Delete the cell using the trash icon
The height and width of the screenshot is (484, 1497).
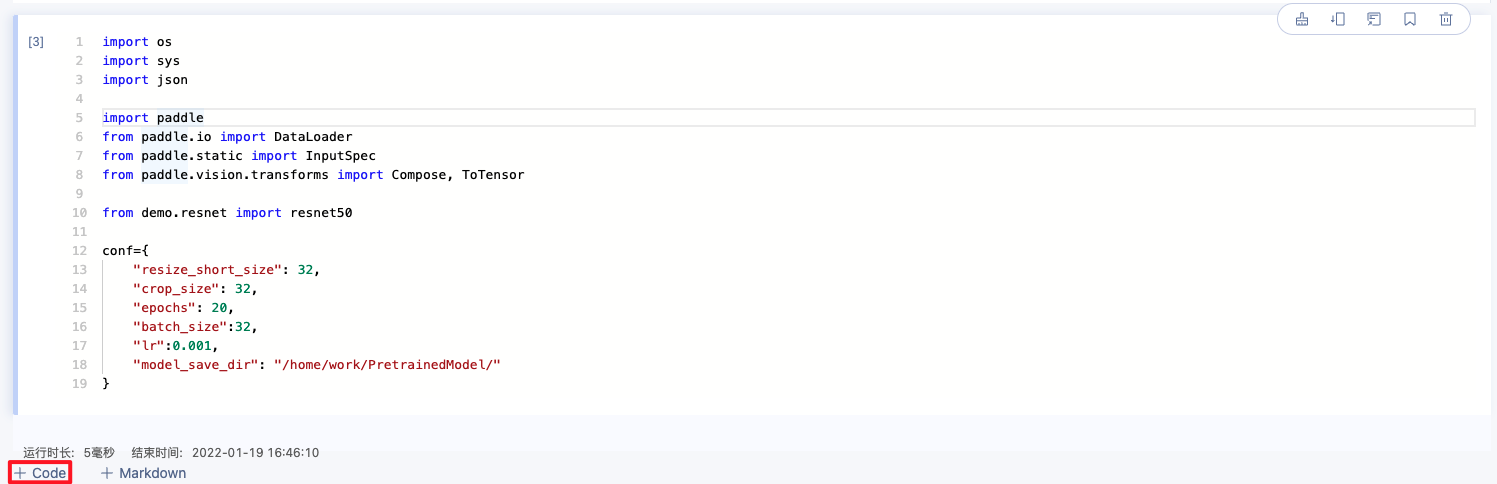tap(1446, 19)
